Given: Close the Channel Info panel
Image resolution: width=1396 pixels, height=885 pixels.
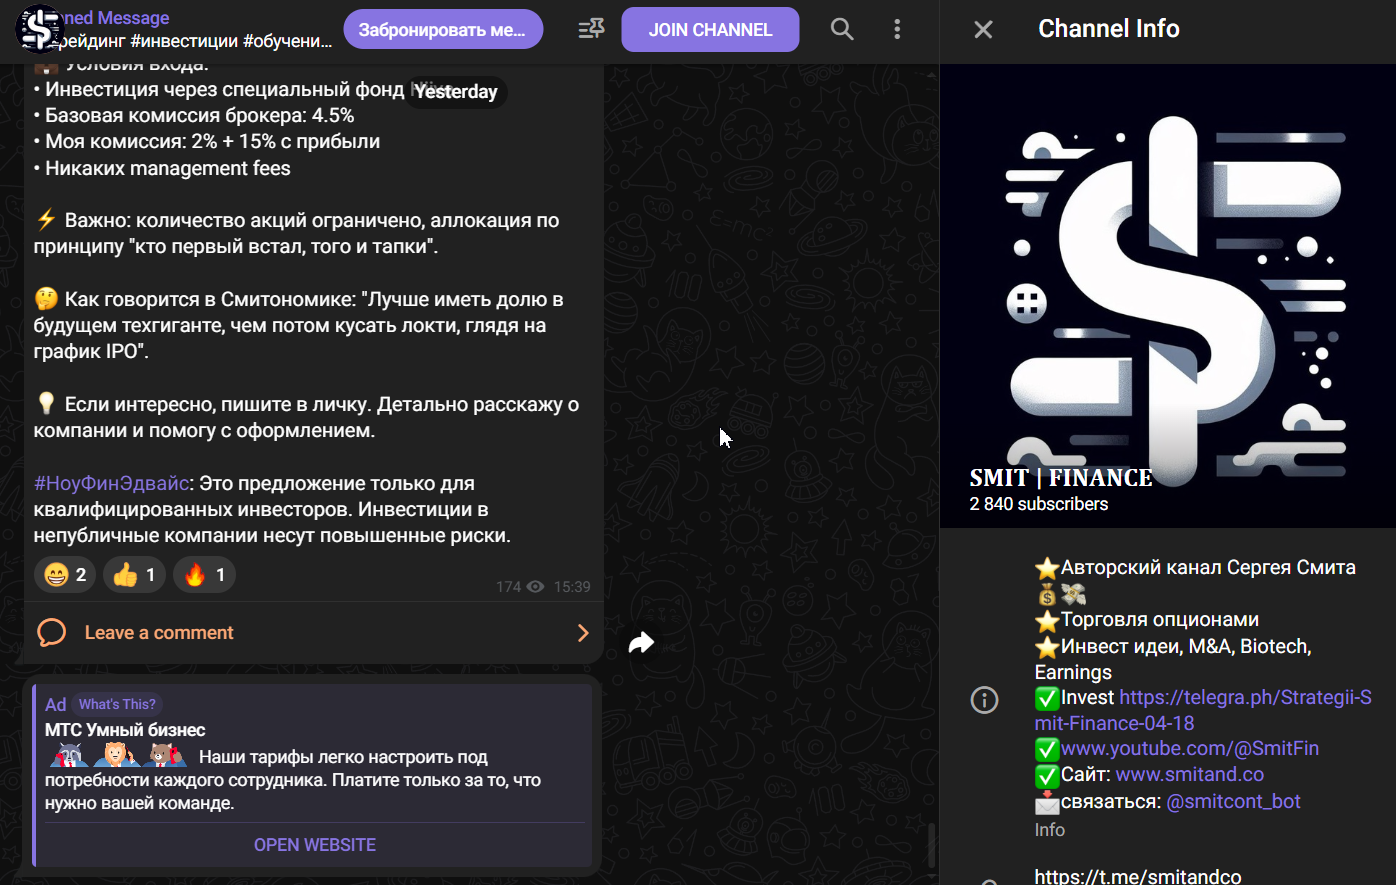Looking at the screenshot, I should click(983, 29).
